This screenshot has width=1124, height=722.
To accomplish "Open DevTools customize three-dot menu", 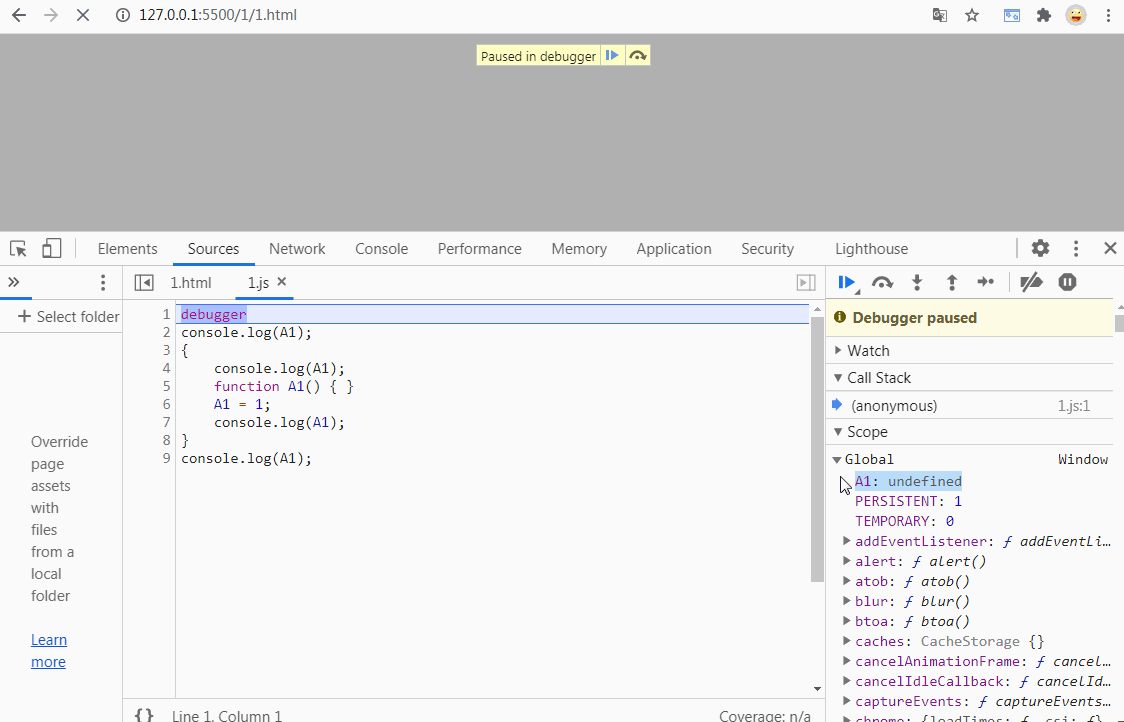I will pyautogui.click(x=1076, y=248).
